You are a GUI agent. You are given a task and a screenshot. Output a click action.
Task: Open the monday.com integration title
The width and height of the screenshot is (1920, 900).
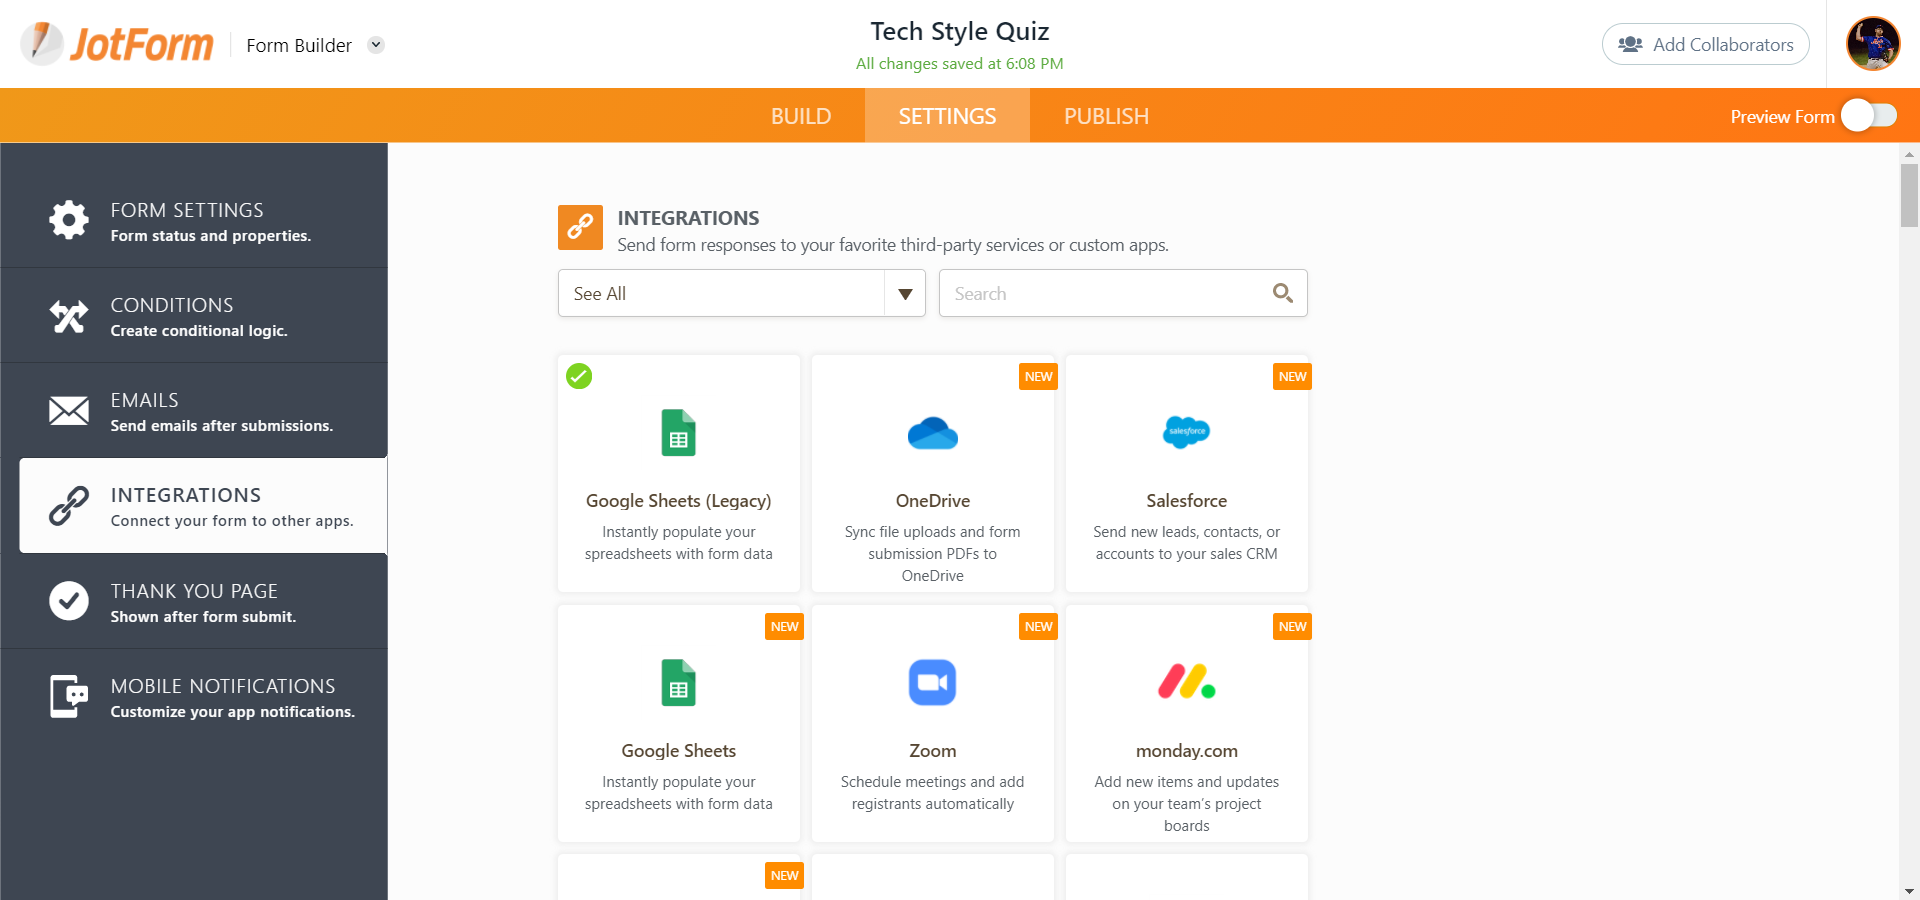pyautogui.click(x=1187, y=751)
